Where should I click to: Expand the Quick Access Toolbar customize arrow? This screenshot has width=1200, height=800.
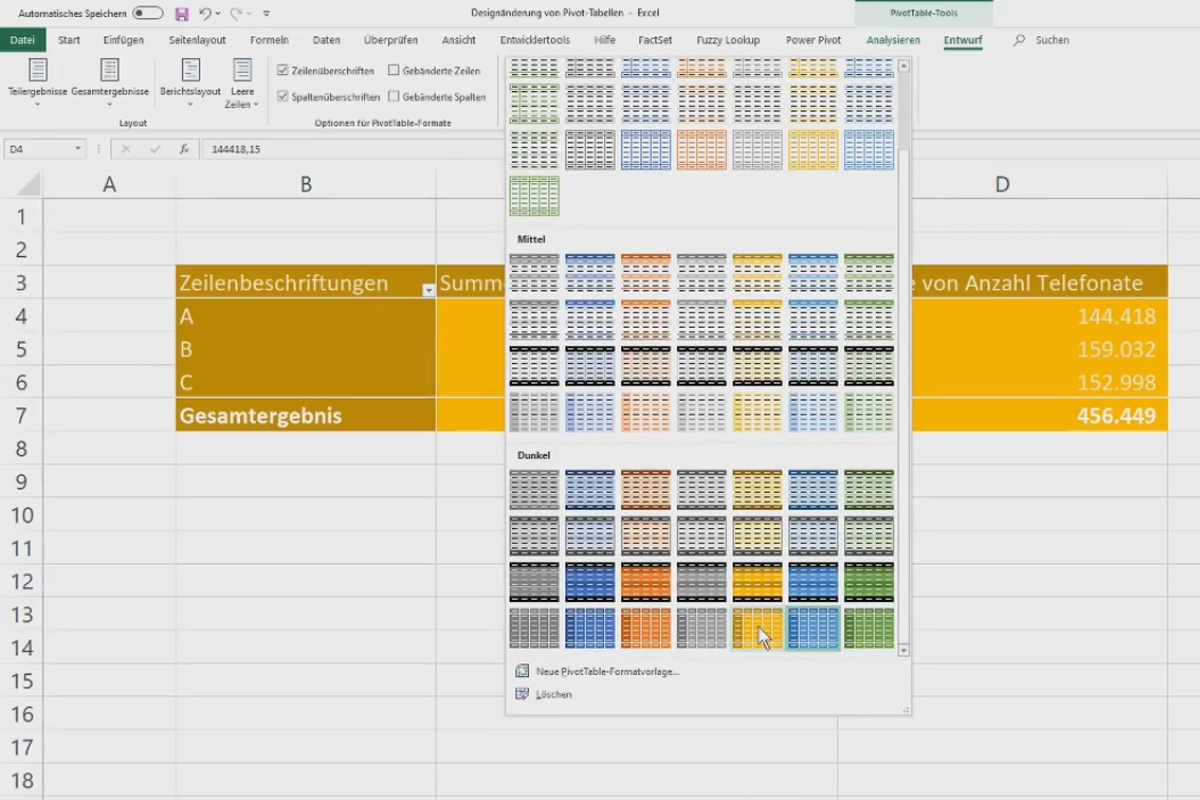pyautogui.click(x=266, y=14)
